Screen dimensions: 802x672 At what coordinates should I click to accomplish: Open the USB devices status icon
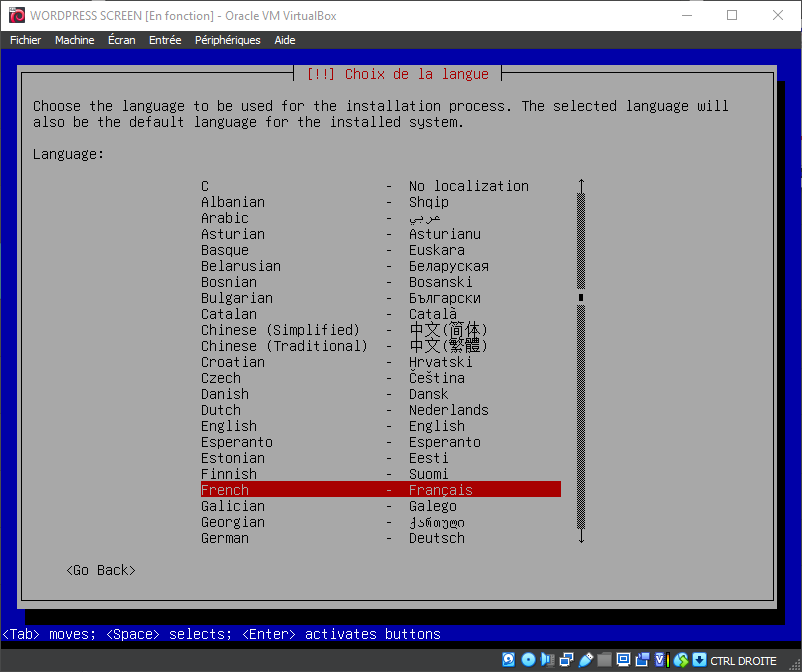pyautogui.click(x=585, y=660)
